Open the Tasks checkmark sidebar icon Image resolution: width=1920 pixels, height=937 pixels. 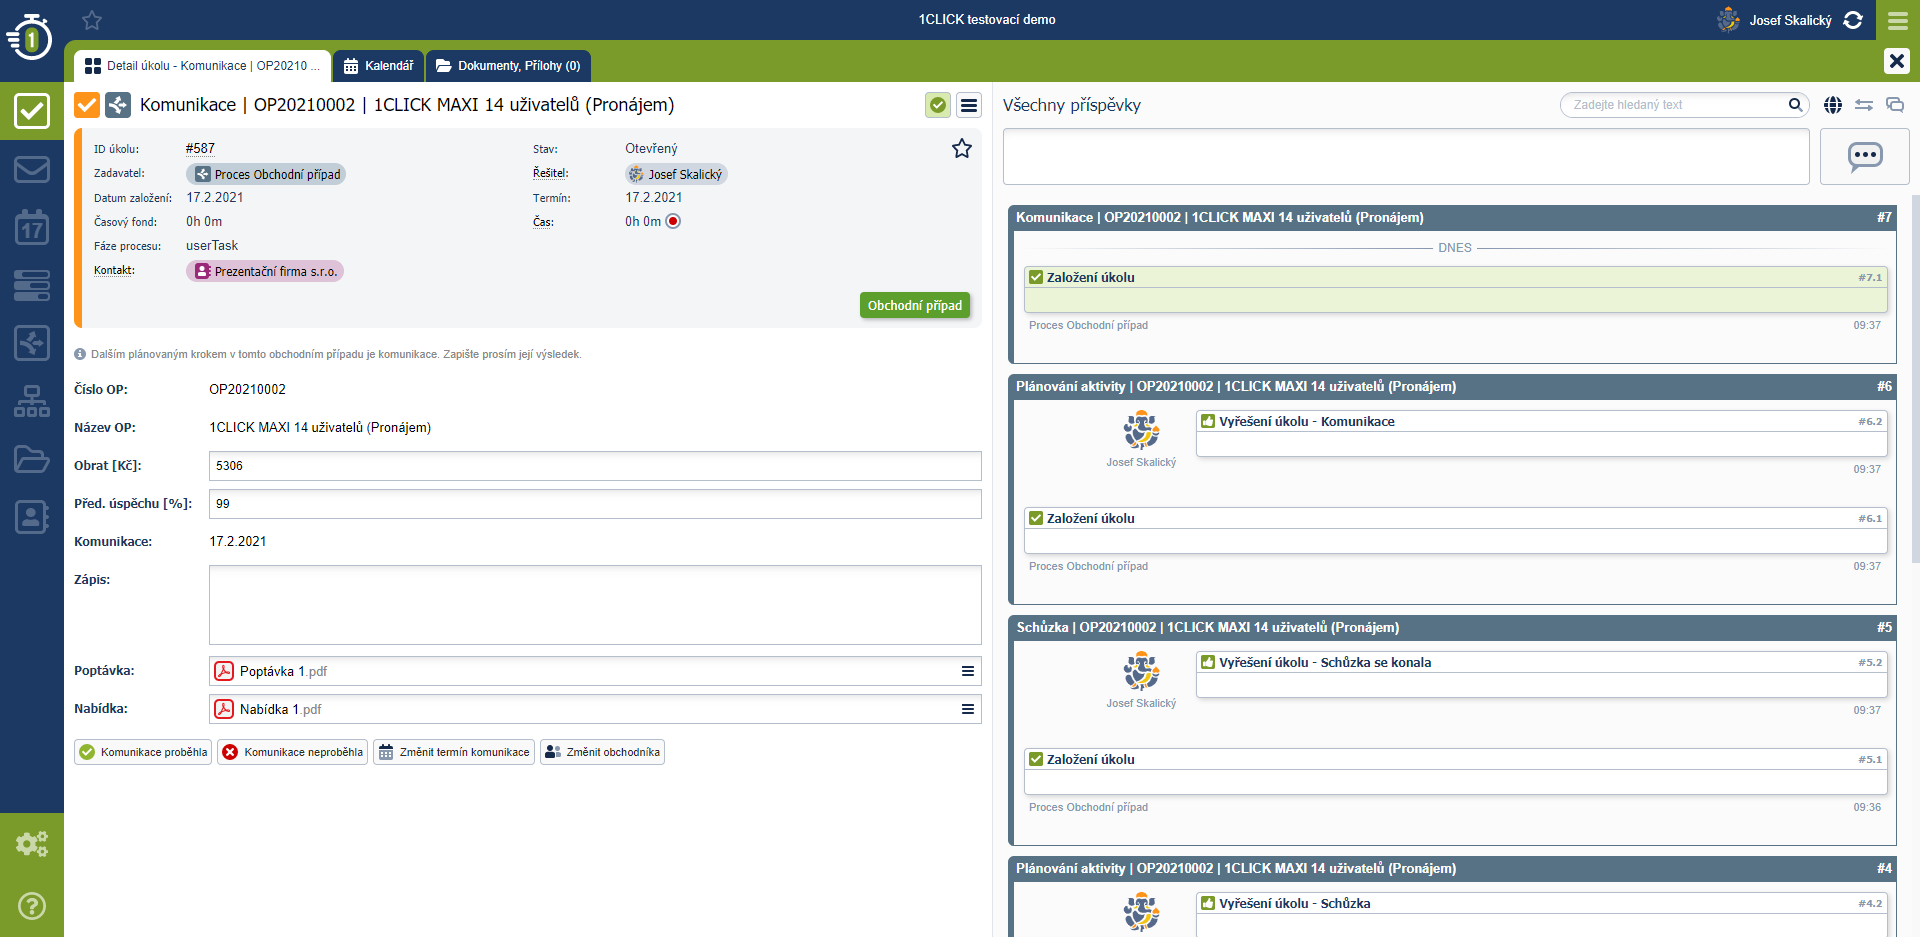(32, 110)
